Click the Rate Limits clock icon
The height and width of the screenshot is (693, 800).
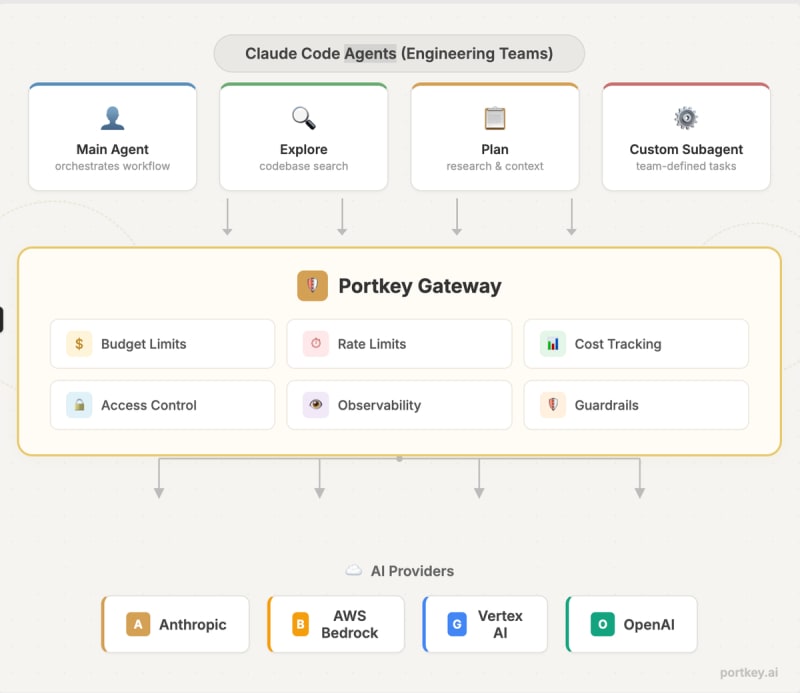tap(316, 344)
